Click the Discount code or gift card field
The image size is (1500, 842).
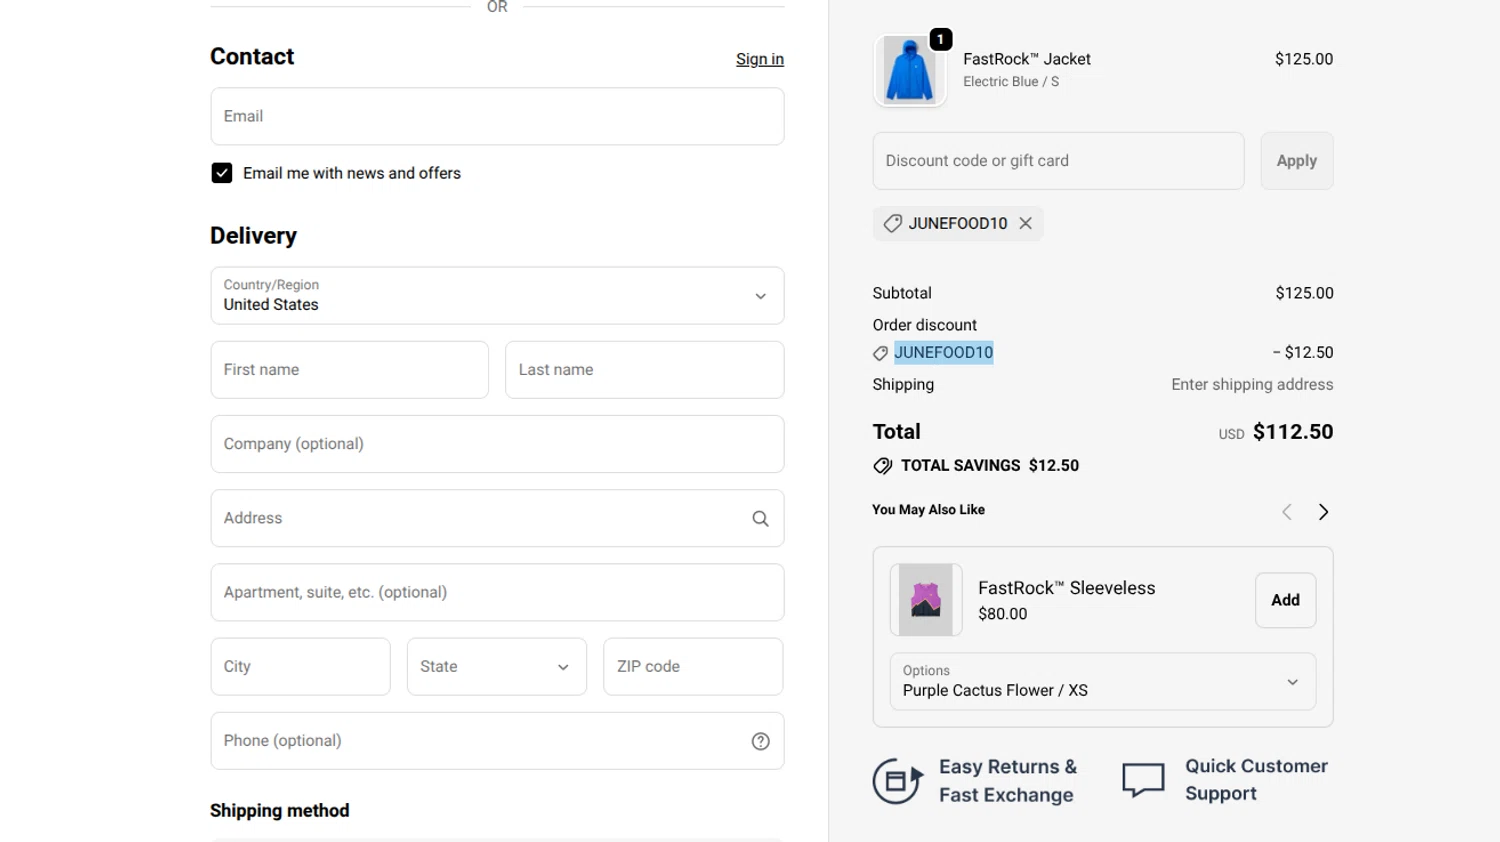coord(1058,161)
